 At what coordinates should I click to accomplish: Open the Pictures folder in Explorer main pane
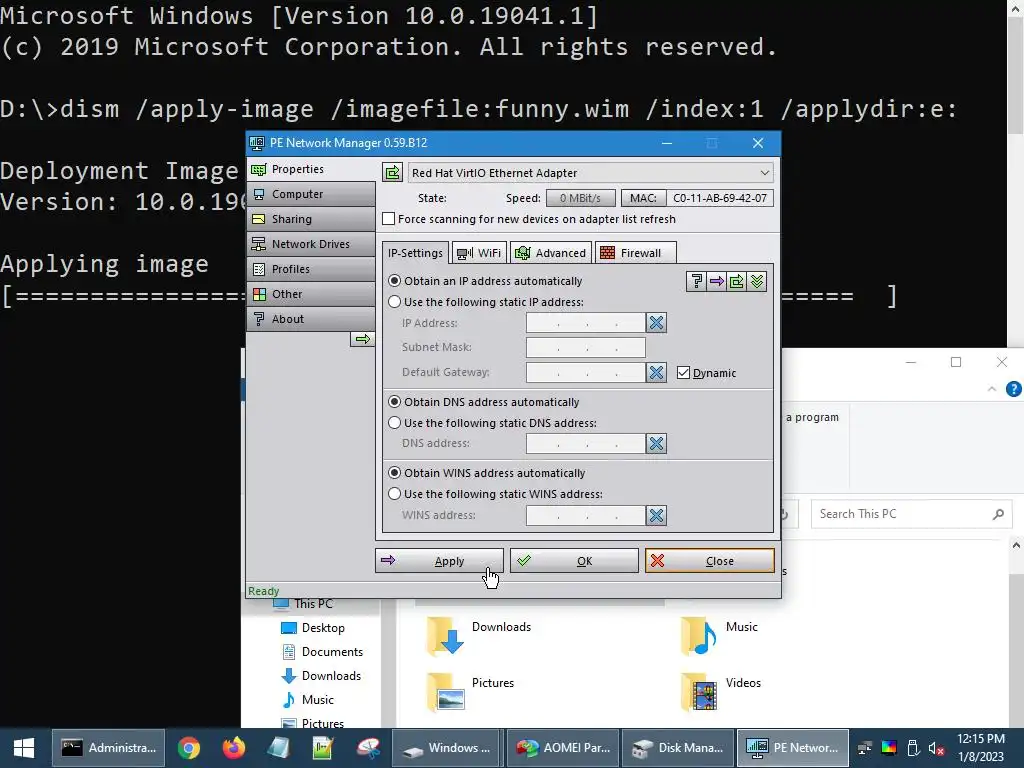coord(470,692)
